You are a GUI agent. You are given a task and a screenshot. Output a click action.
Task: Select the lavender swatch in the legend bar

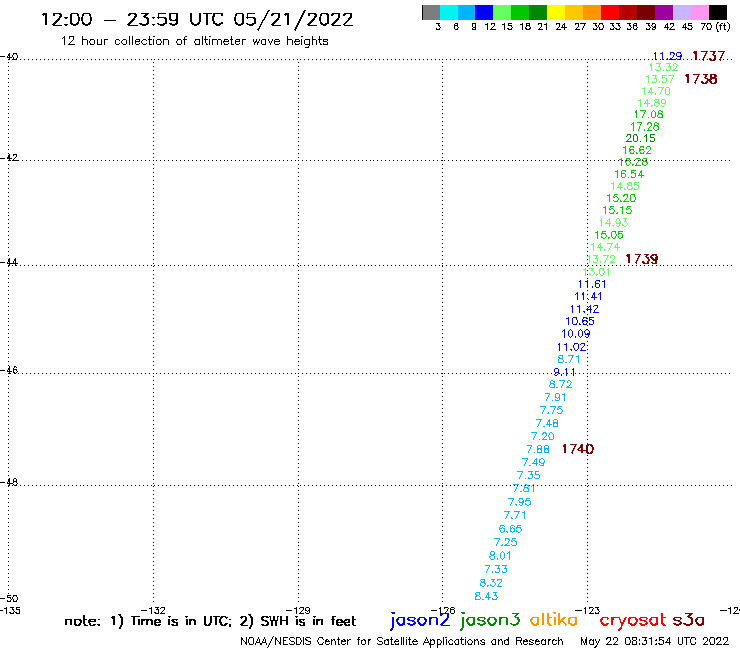(x=682, y=12)
